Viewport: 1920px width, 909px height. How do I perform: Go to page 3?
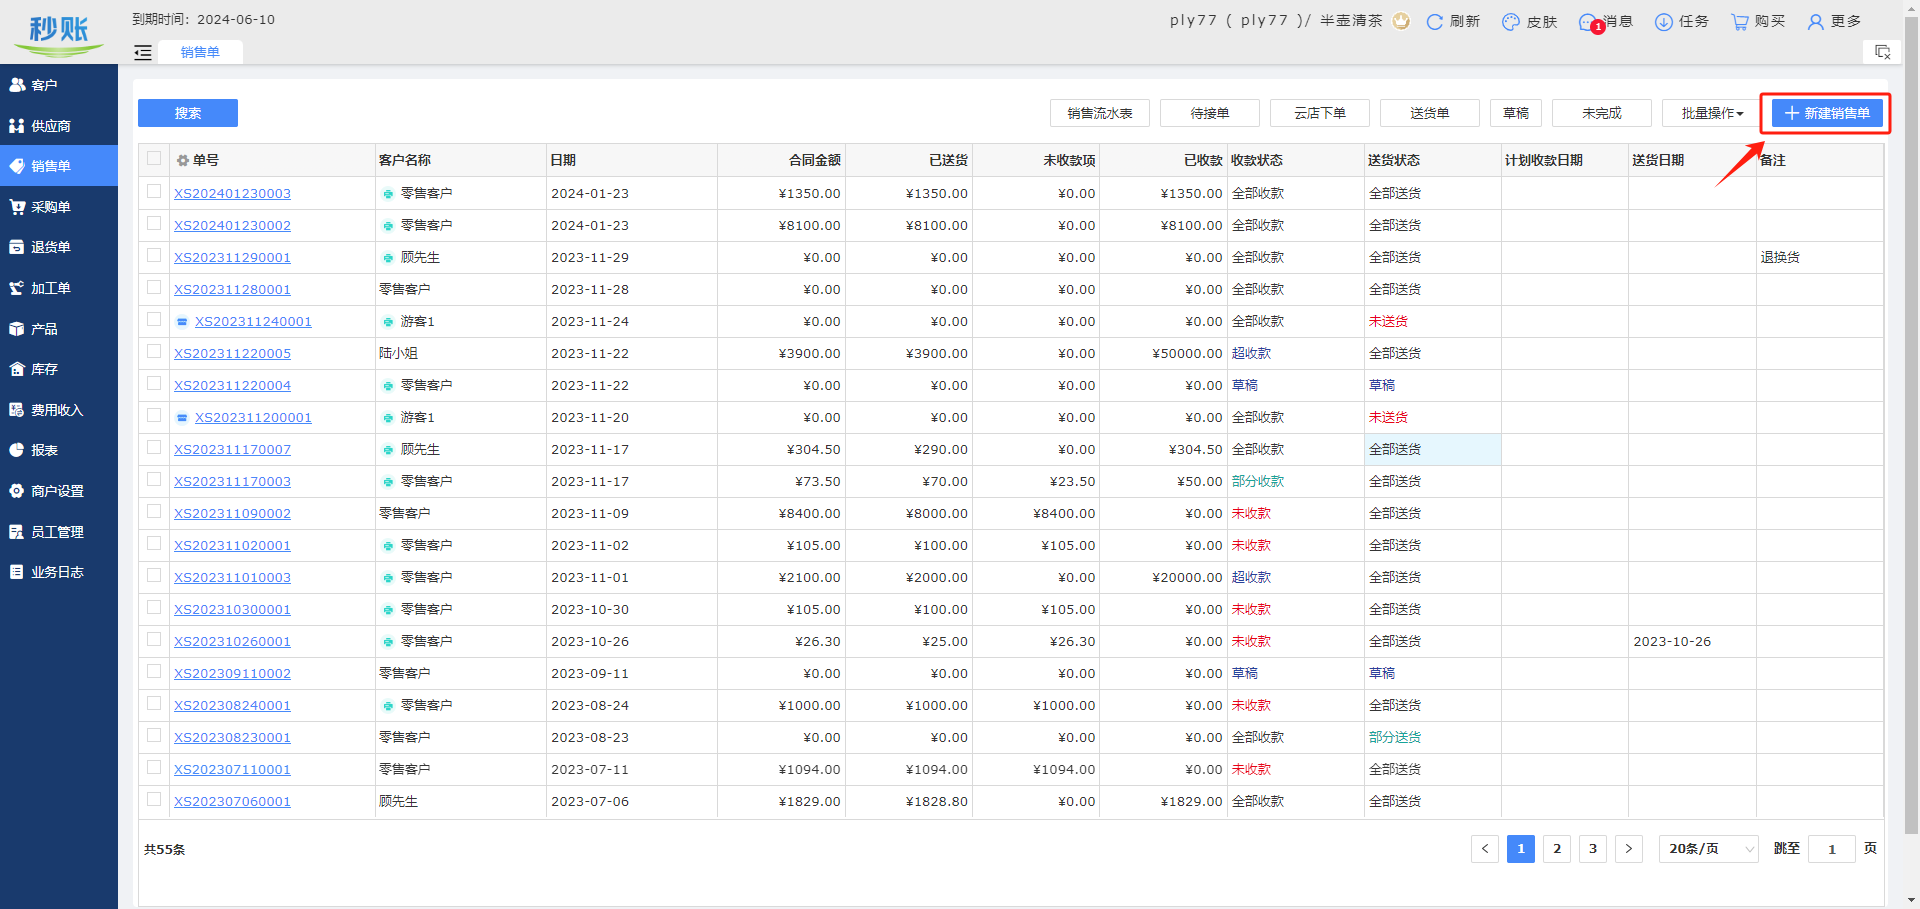pos(1593,849)
